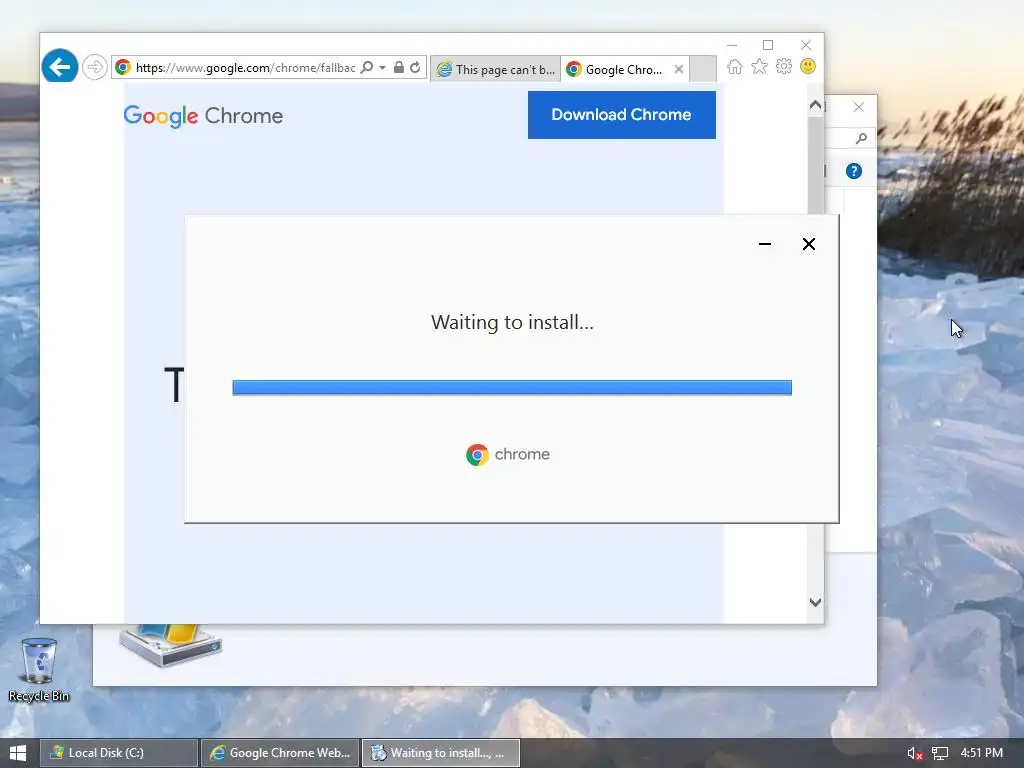Open Favorites star icon
Viewport: 1024px width, 768px height.
pos(759,67)
